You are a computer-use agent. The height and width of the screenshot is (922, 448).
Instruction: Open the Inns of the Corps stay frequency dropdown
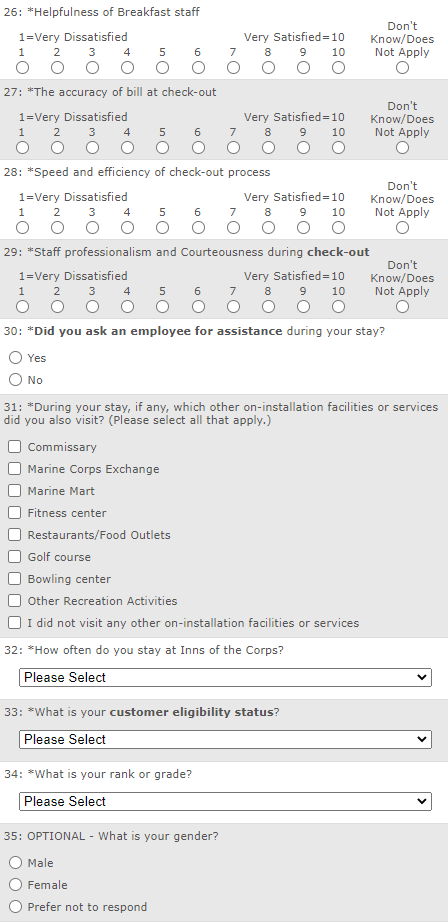tap(225, 677)
